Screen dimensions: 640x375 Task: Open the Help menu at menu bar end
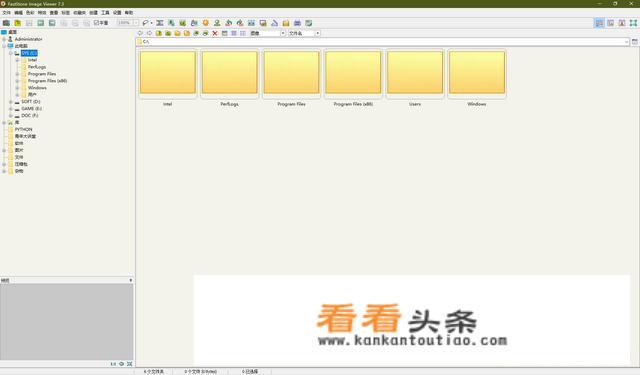pos(129,13)
